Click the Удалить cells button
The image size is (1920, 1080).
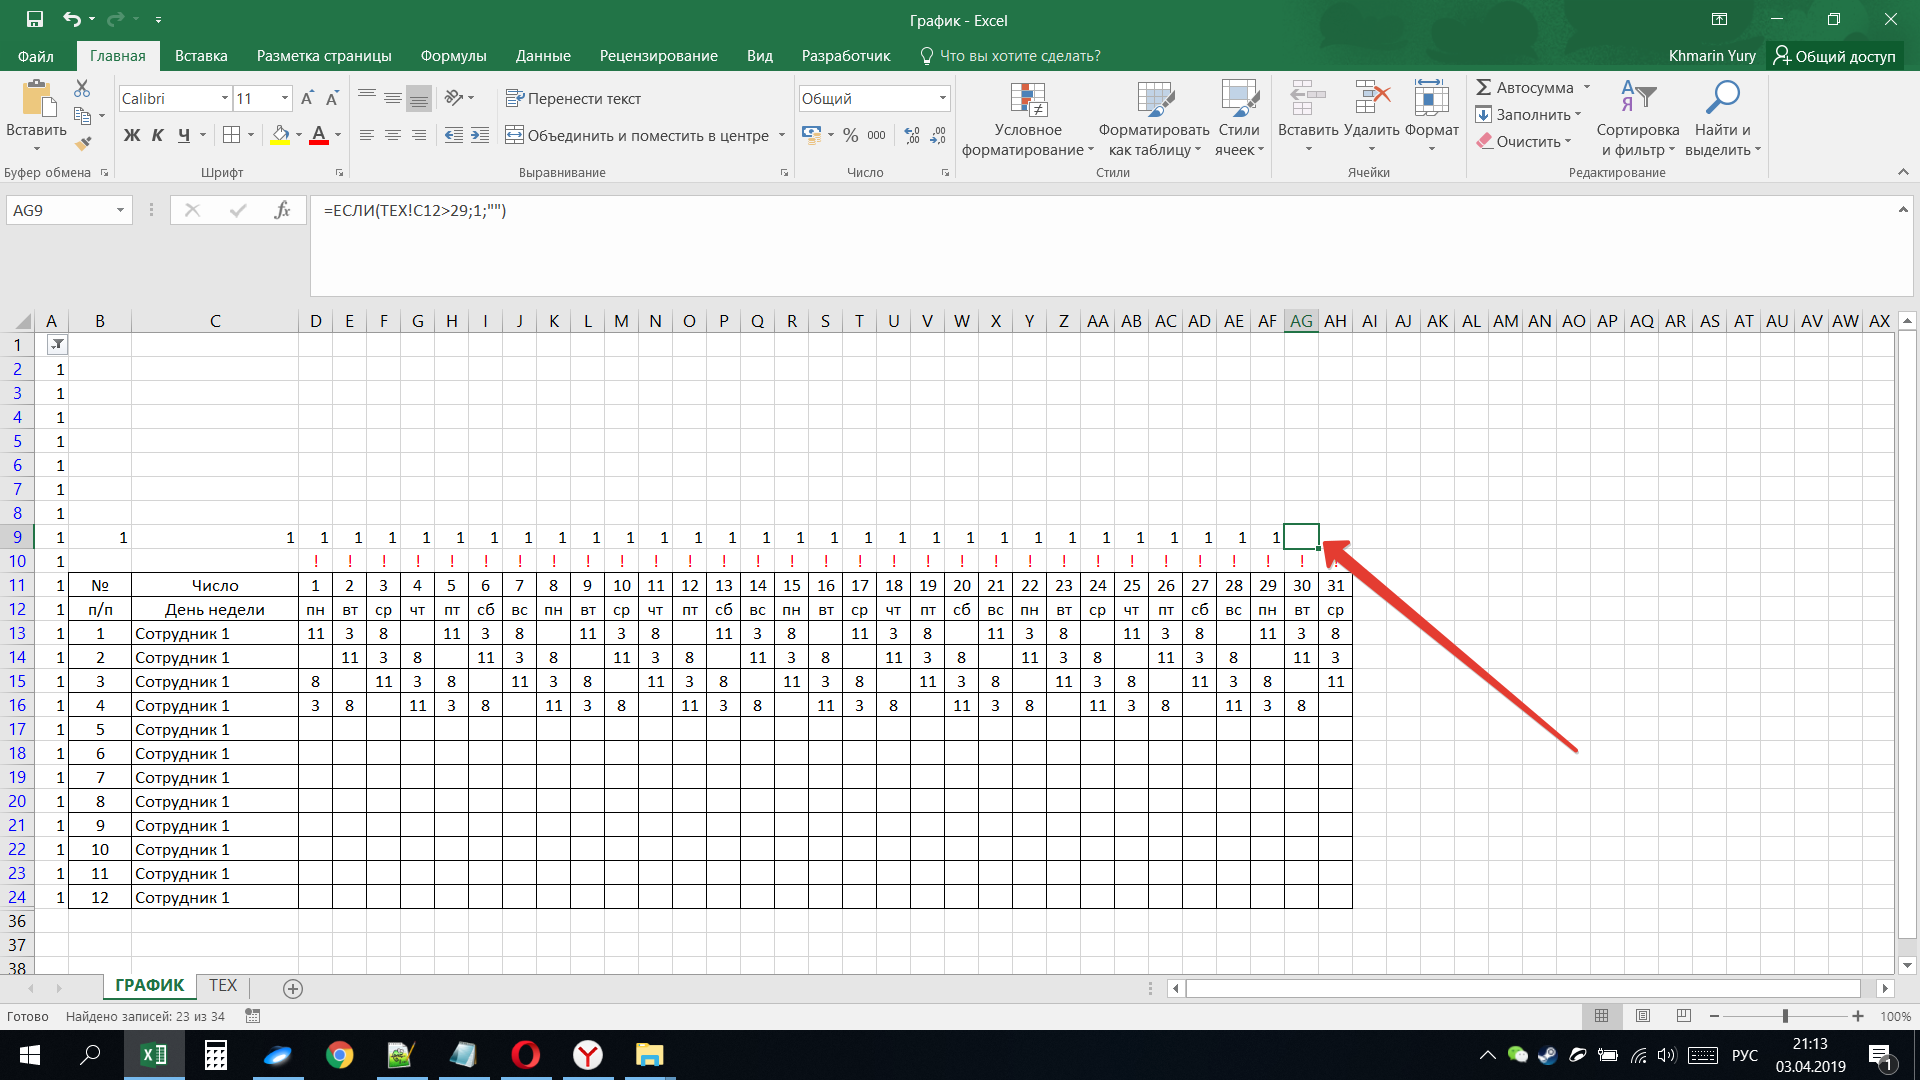(1371, 119)
